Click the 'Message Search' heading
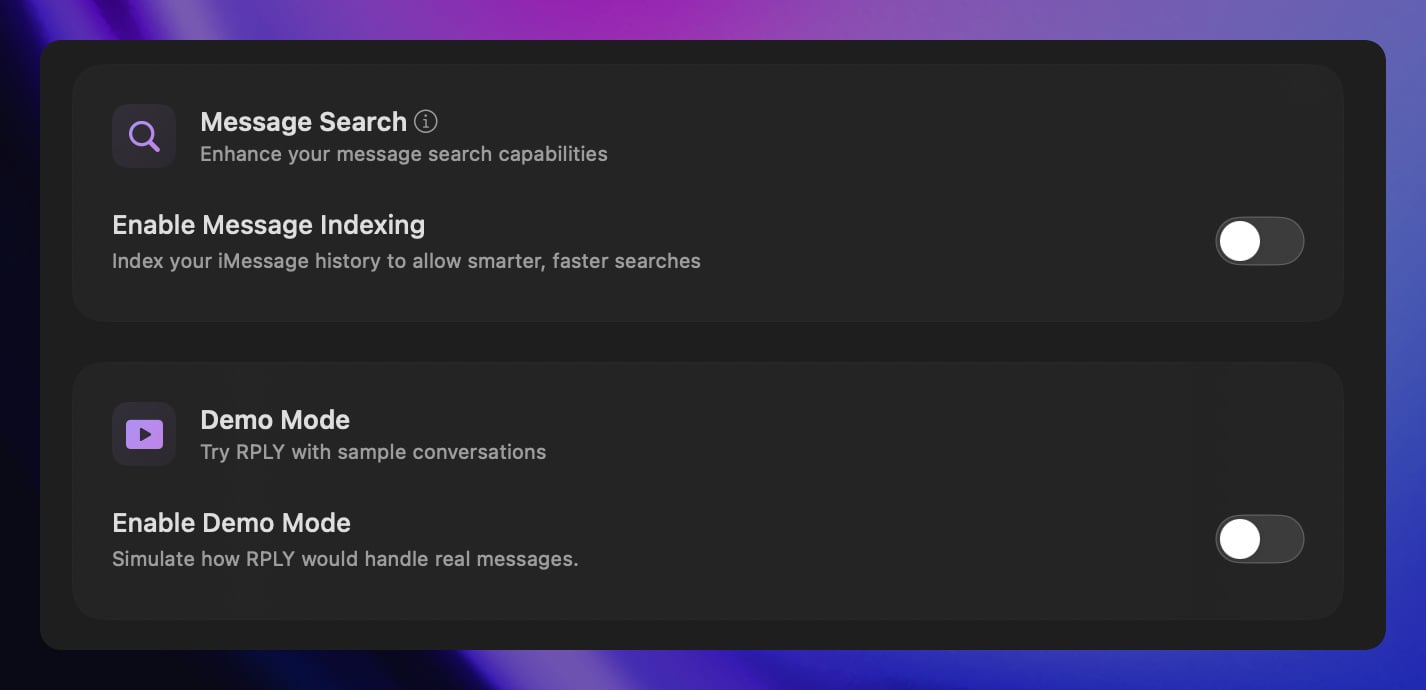 303,121
